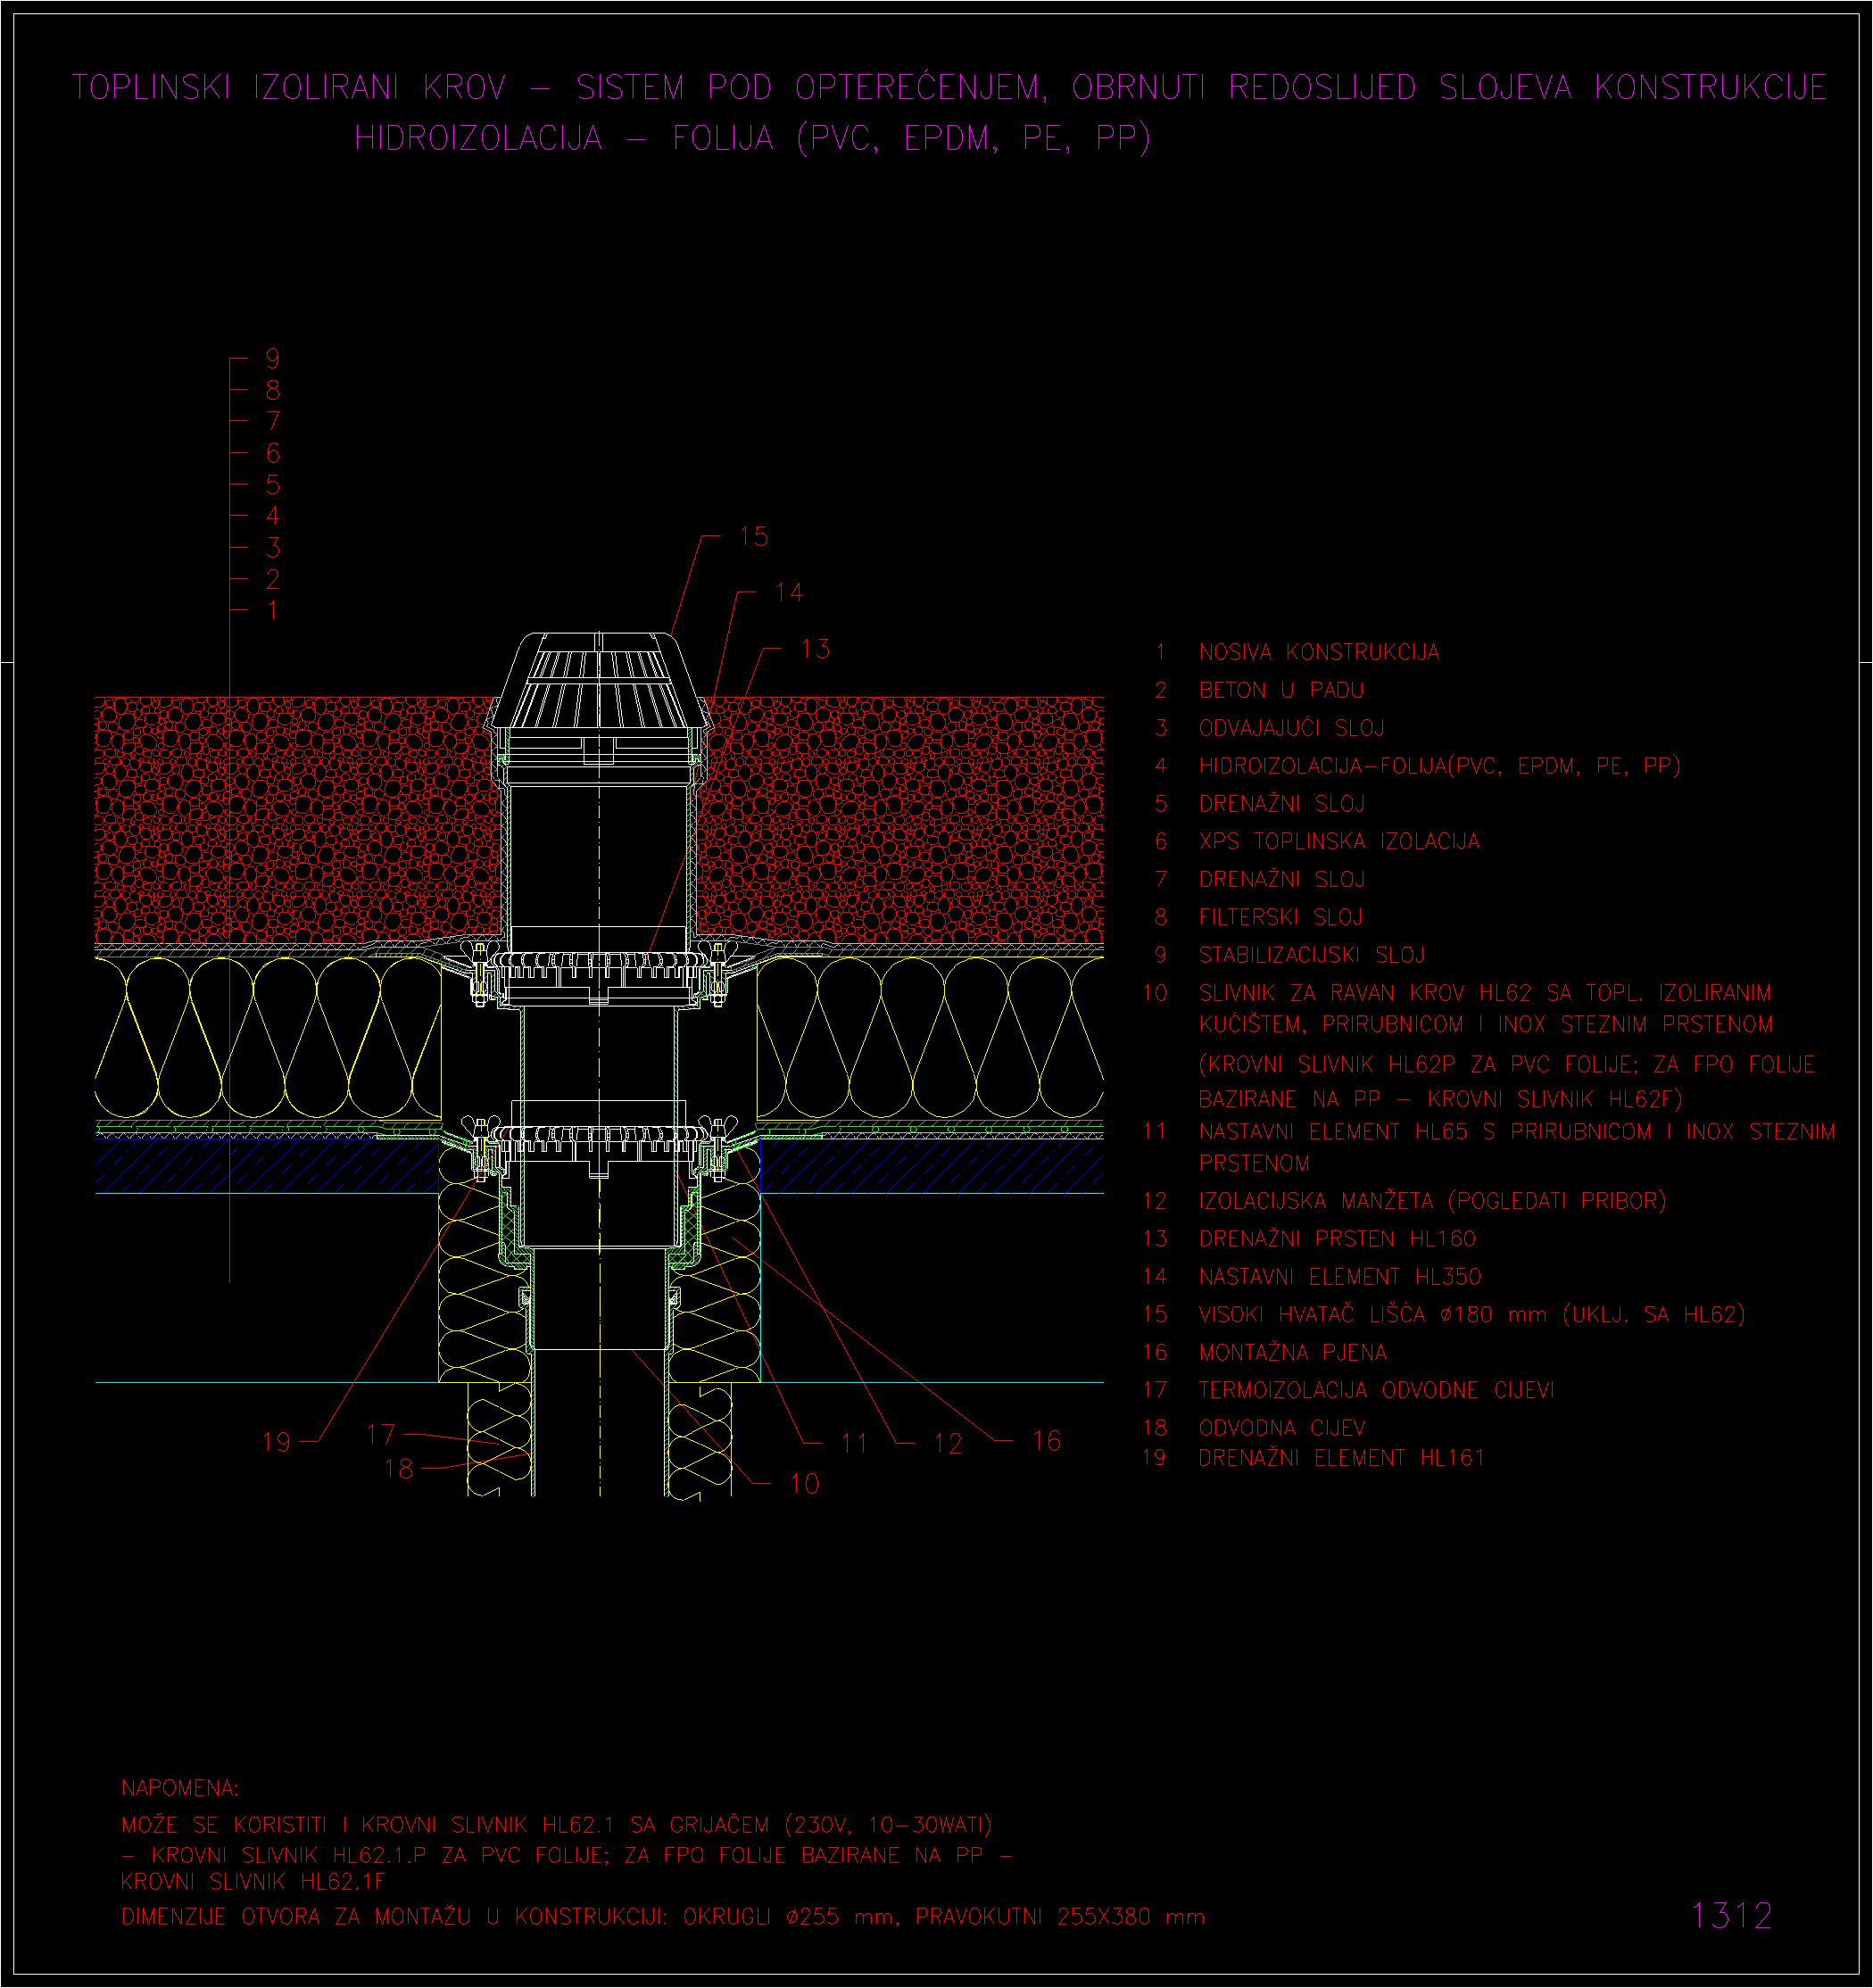Screen dimensions: 1873x1988
Task: Select legend entry 'BETON U PADU'
Action: click(1281, 691)
